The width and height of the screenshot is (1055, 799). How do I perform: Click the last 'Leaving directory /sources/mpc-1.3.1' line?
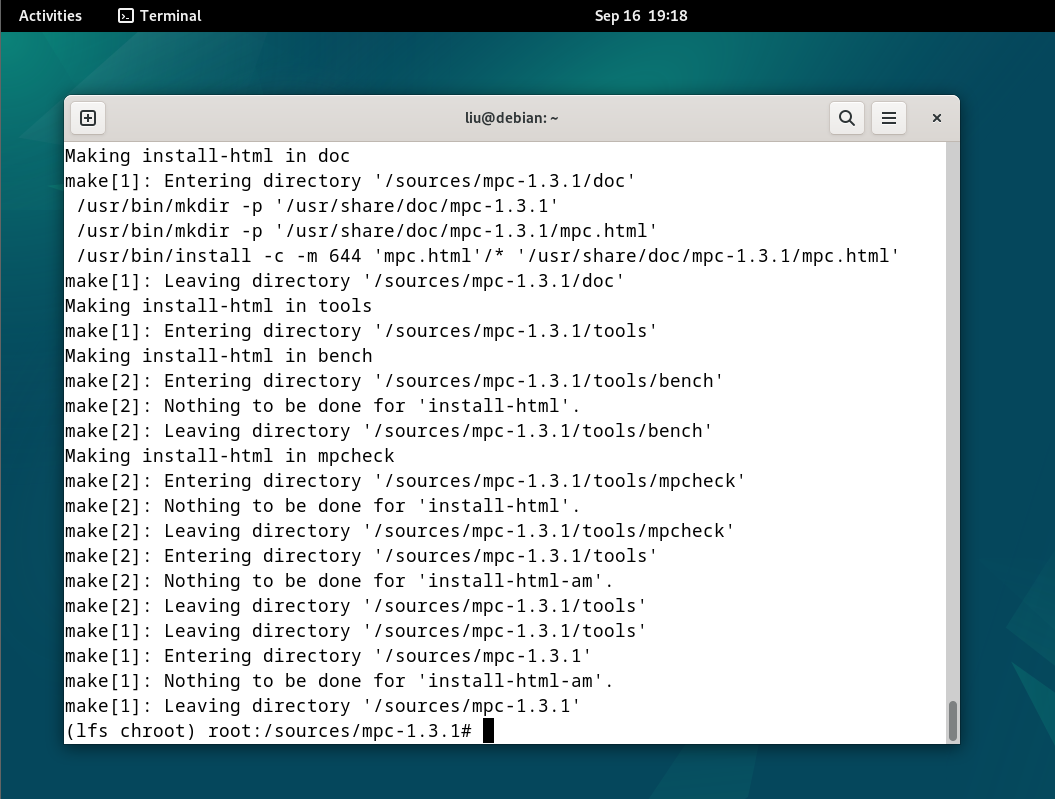click(323, 706)
